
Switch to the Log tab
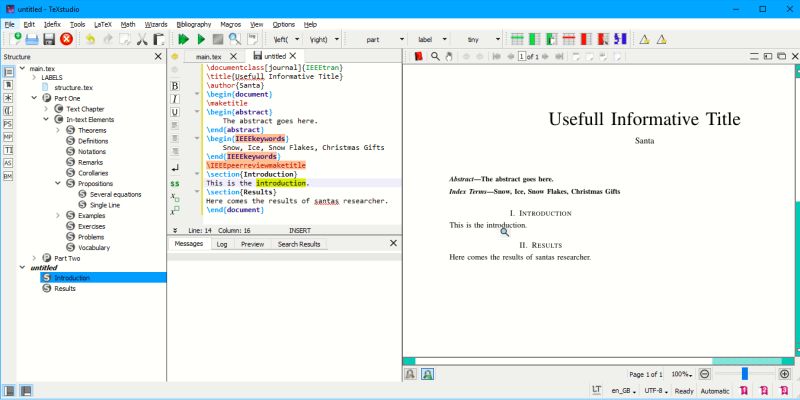pyautogui.click(x=222, y=244)
